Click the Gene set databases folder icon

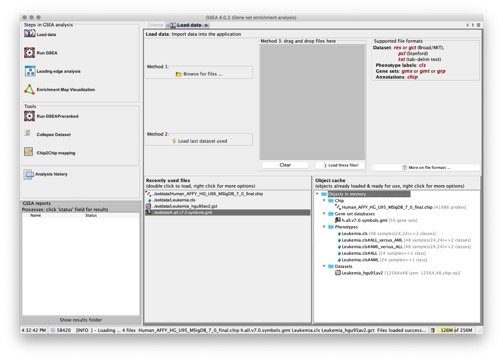tap(331, 214)
